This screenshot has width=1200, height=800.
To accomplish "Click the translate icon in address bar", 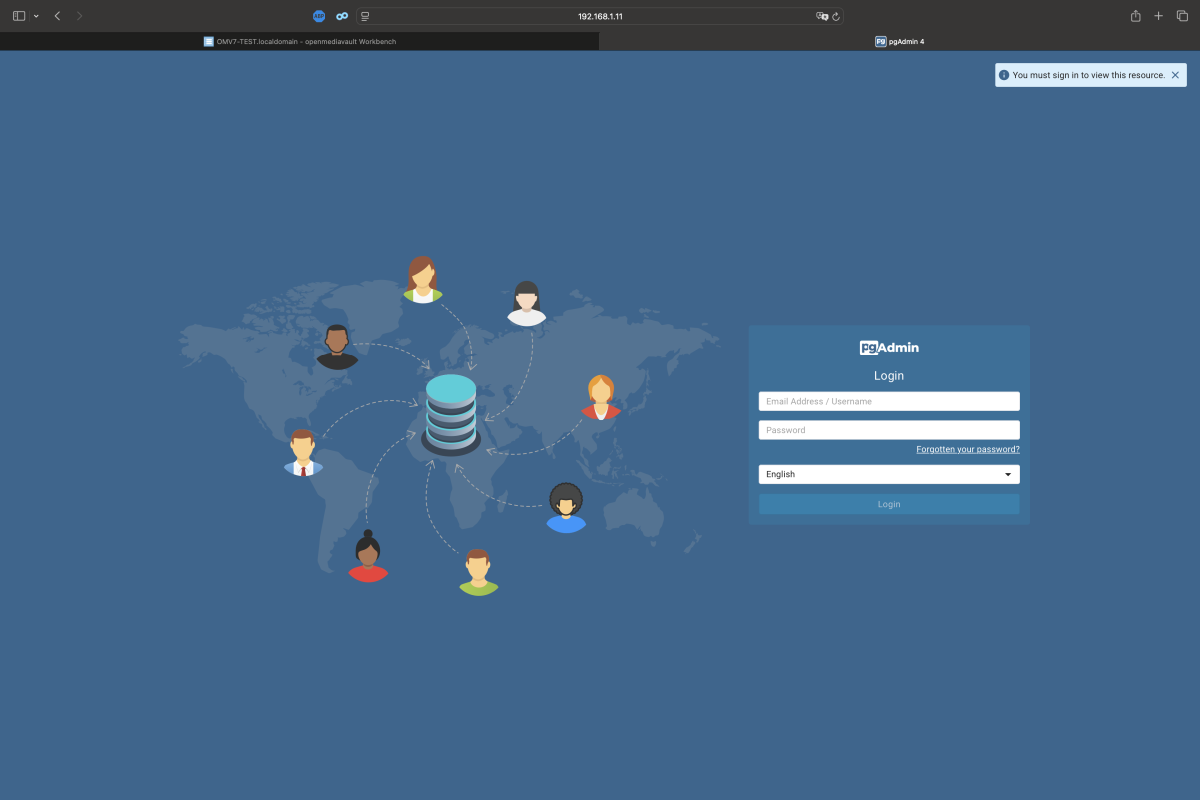I will point(822,16).
